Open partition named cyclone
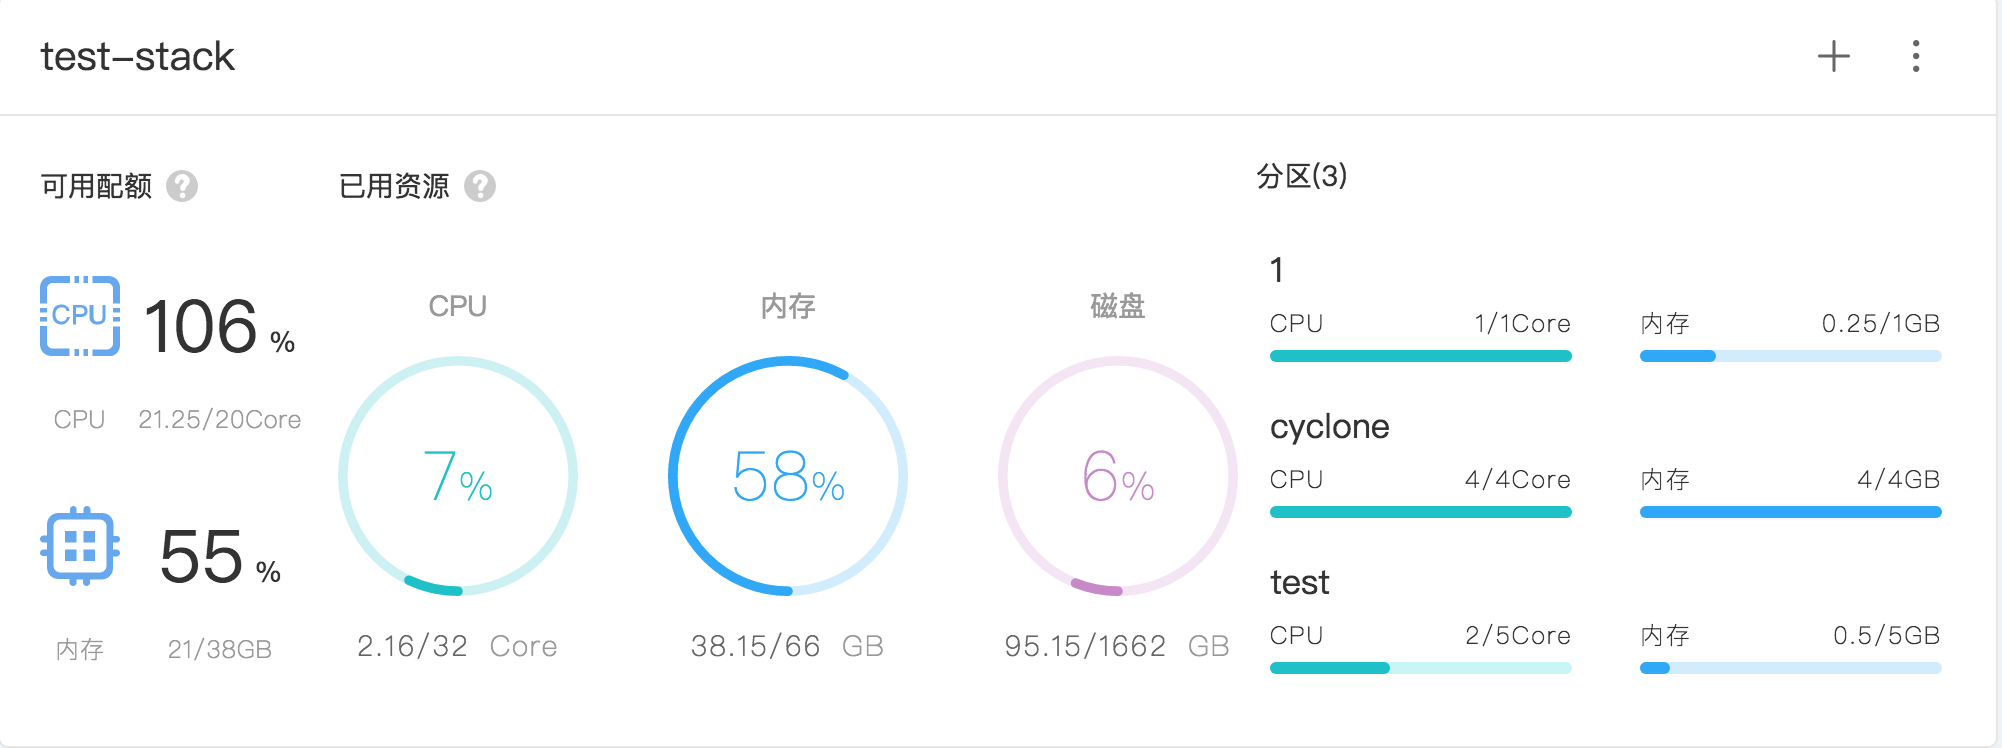Screen dimensions: 2002x748 pos(1329,427)
